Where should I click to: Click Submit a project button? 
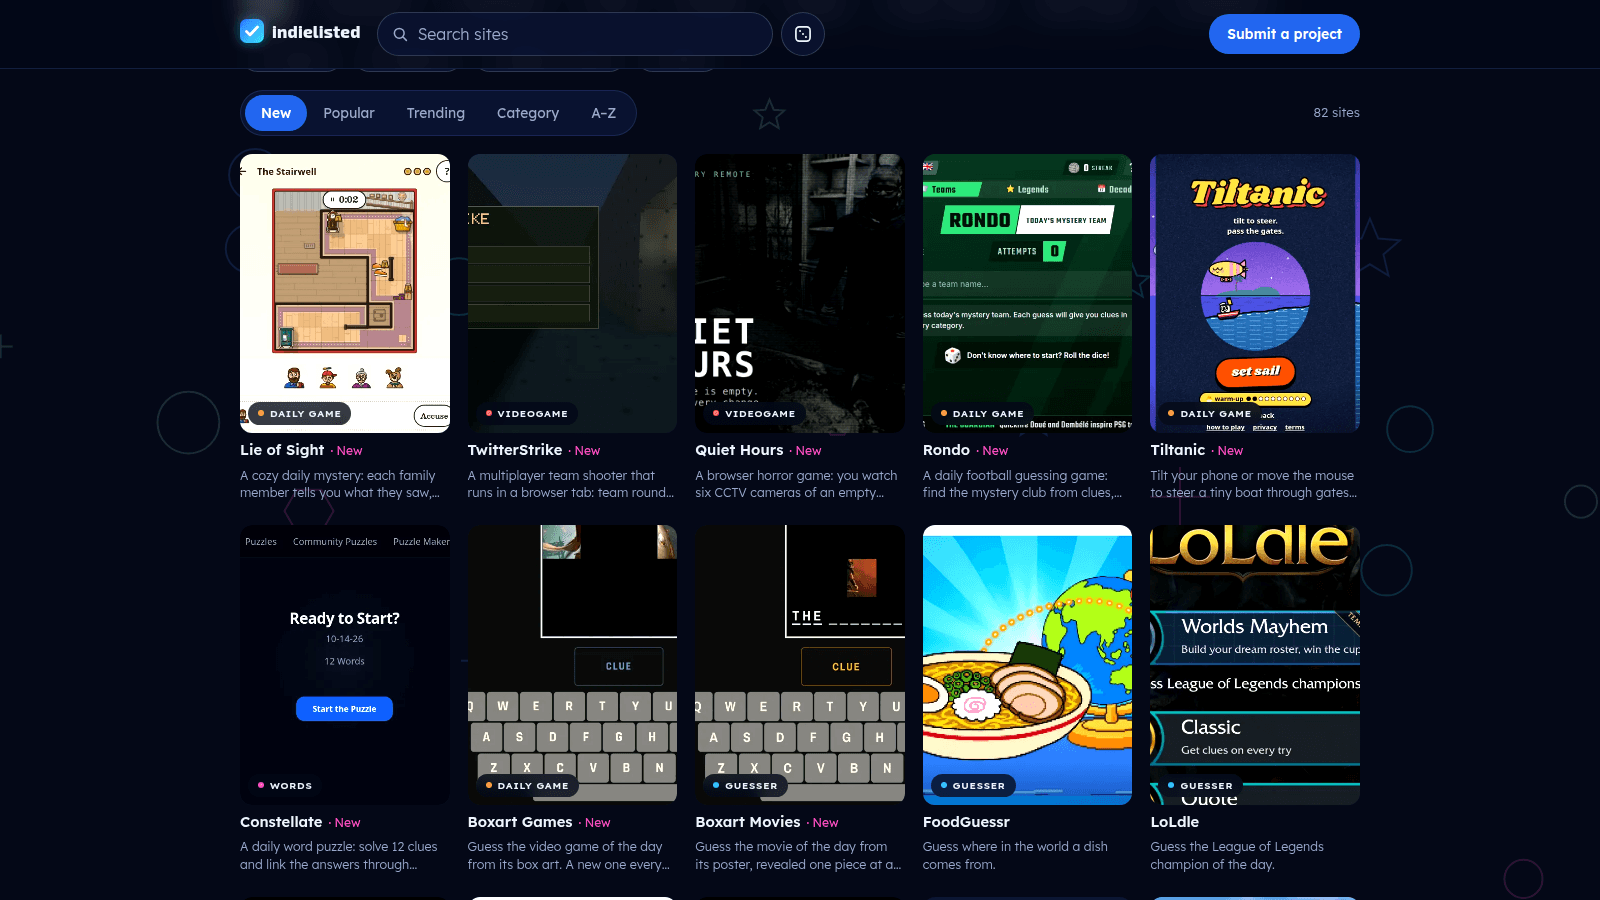pos(1284,34)
